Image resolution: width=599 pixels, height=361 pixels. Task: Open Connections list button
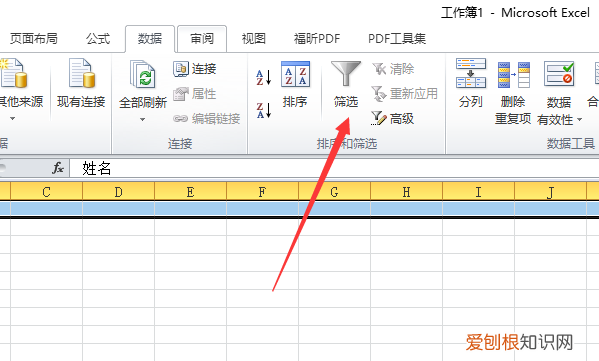click(x=195, y=69)
